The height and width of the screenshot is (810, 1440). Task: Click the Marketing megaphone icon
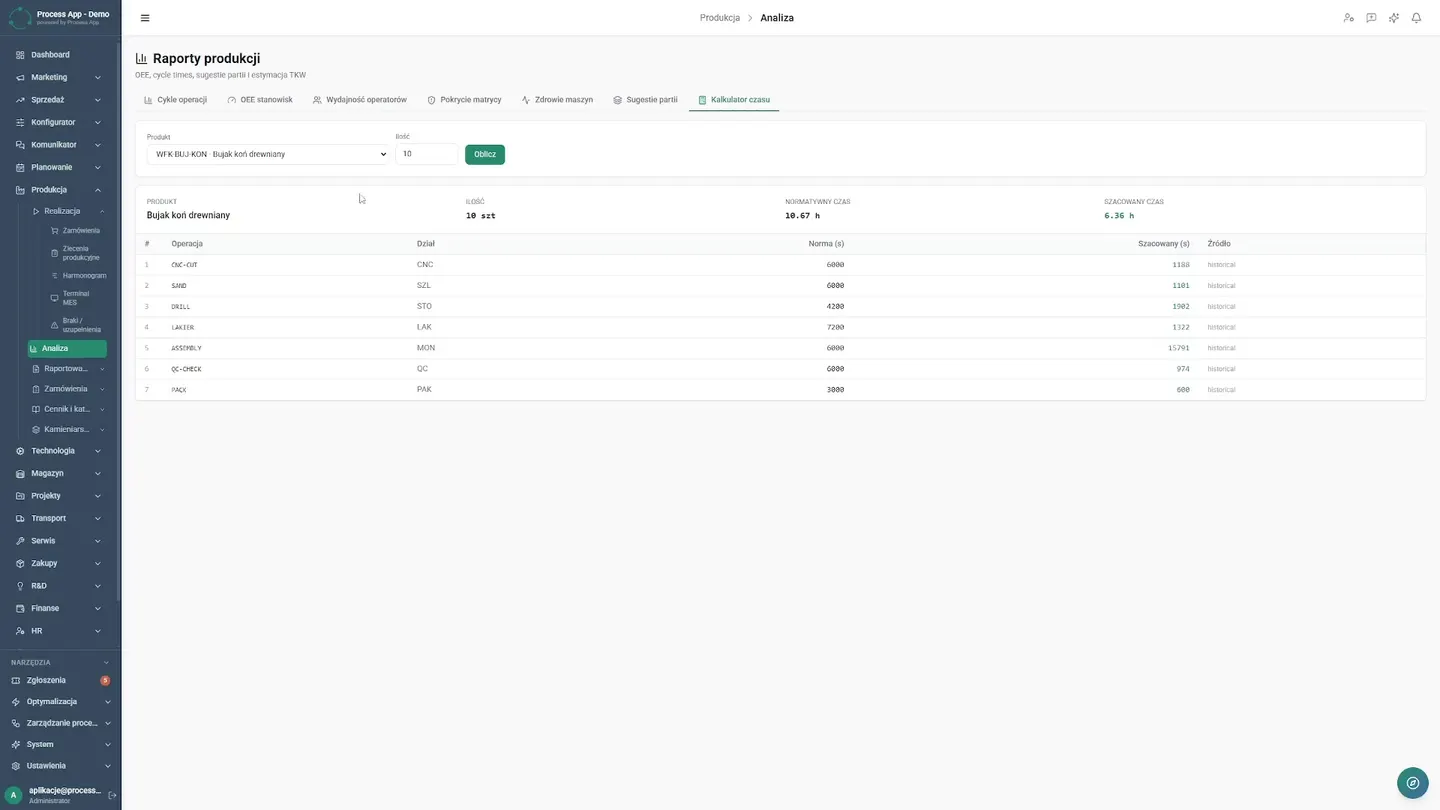pyautogui.click(x=20, y=77)
